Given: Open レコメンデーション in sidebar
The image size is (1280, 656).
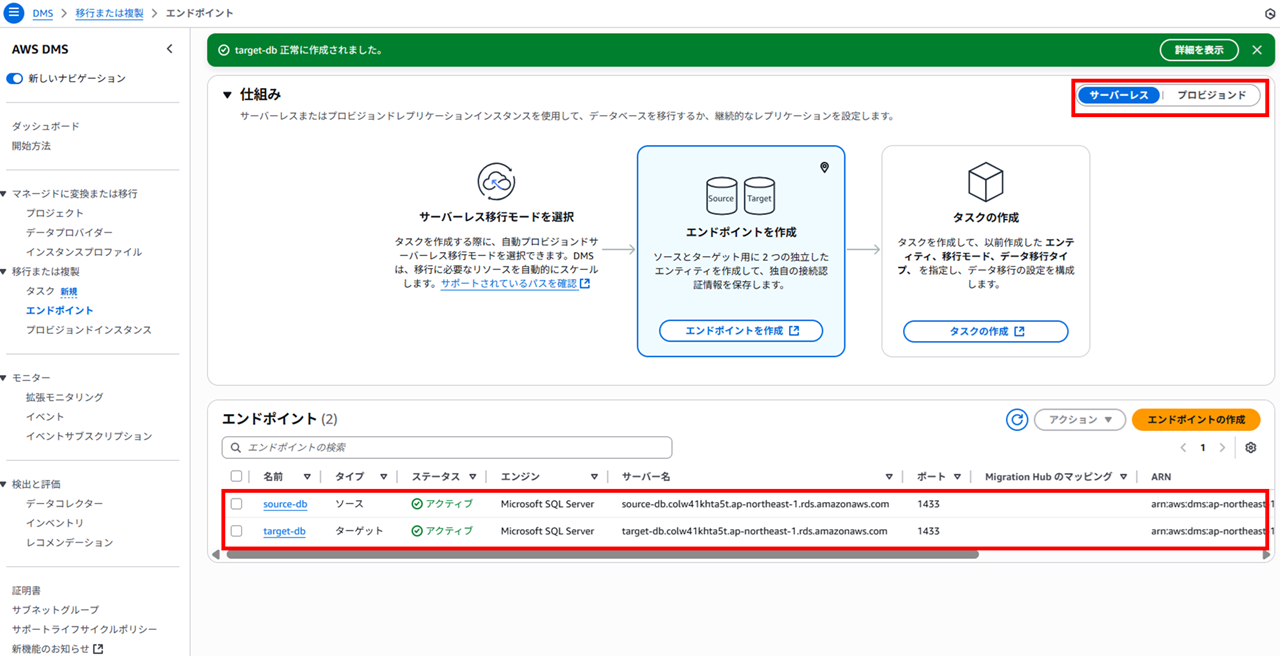Looking at the screenshot, I should pos(70,542).
